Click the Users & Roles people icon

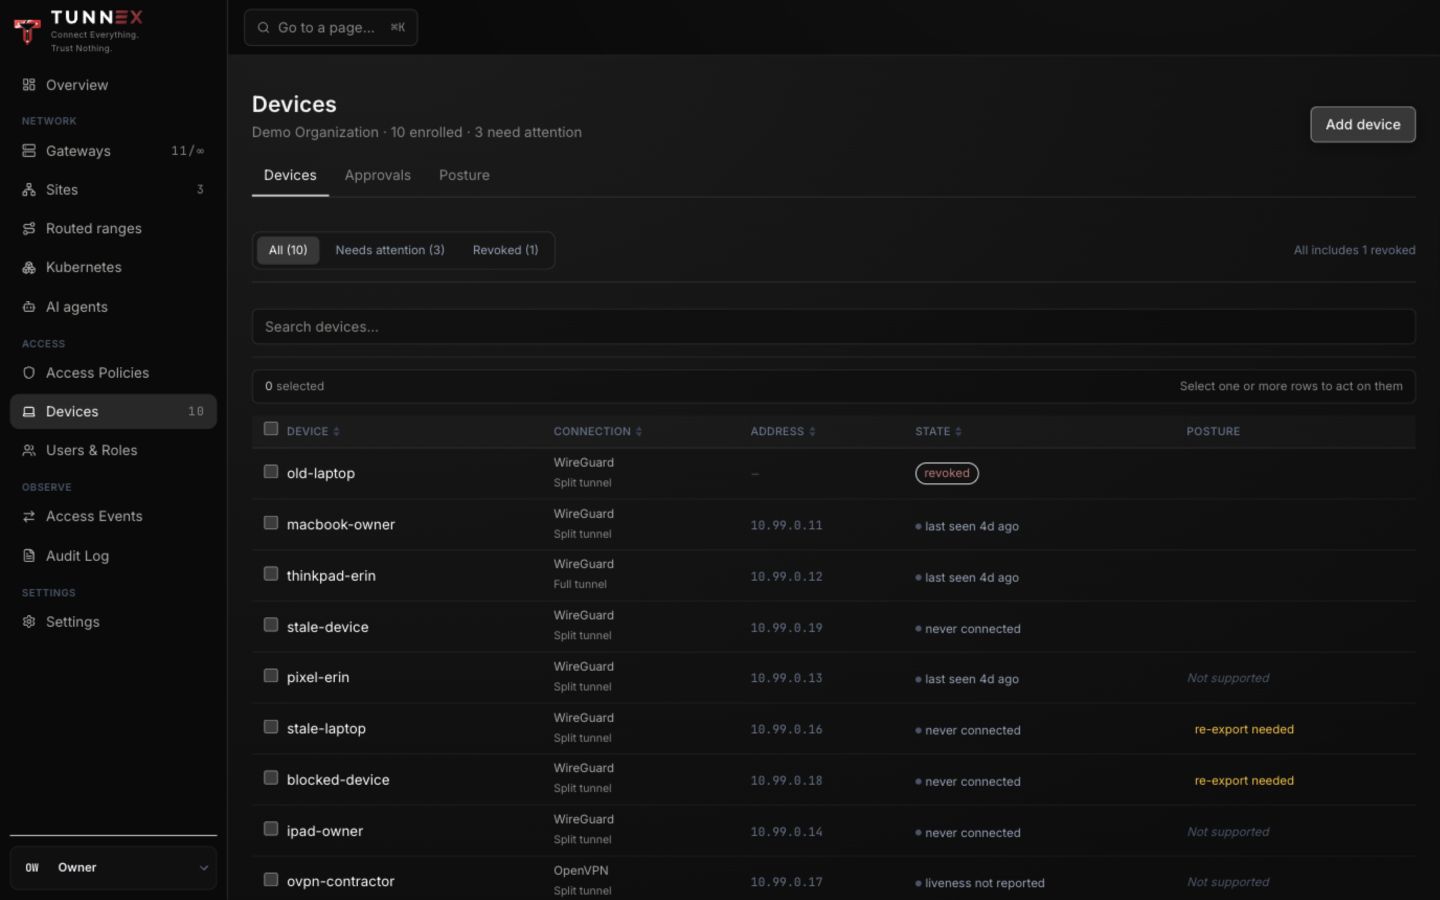(x=29, y=450)
